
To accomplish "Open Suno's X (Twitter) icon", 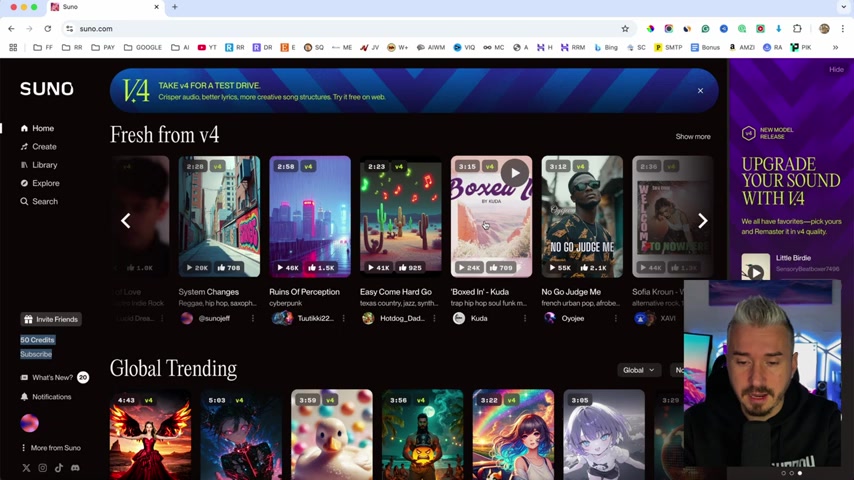I will [x=26, y=468].
